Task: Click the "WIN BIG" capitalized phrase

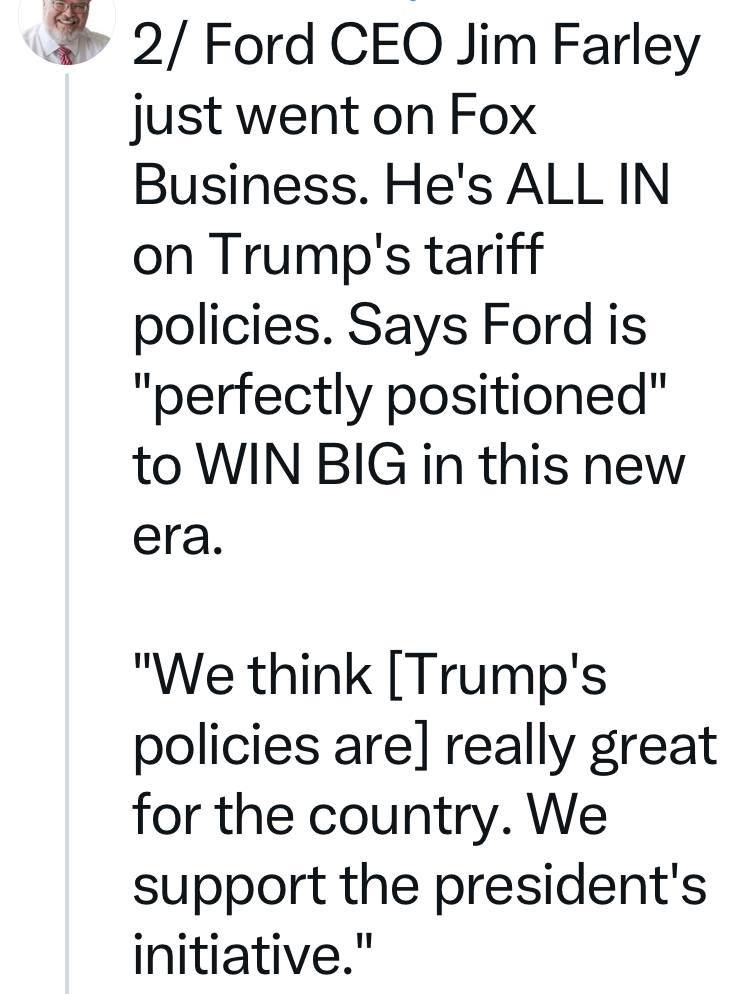Action: [302, 464]
